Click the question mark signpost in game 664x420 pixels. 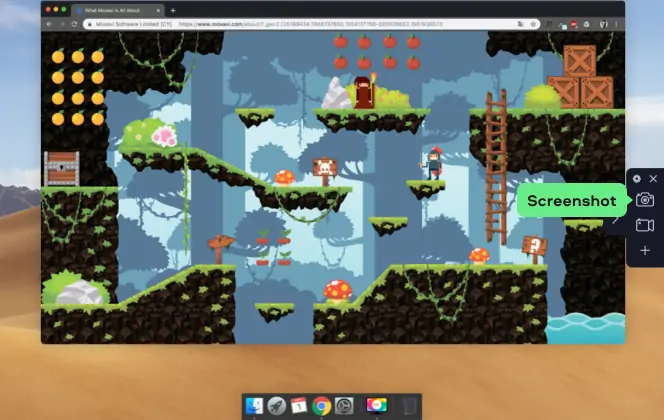pyautogui.click(x=535, y=249)
